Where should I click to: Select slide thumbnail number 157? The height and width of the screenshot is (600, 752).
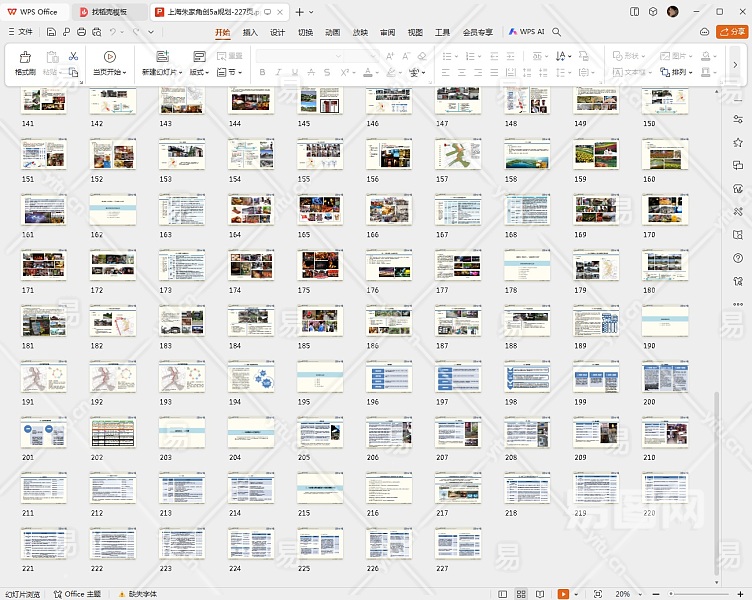coord(458,155)
